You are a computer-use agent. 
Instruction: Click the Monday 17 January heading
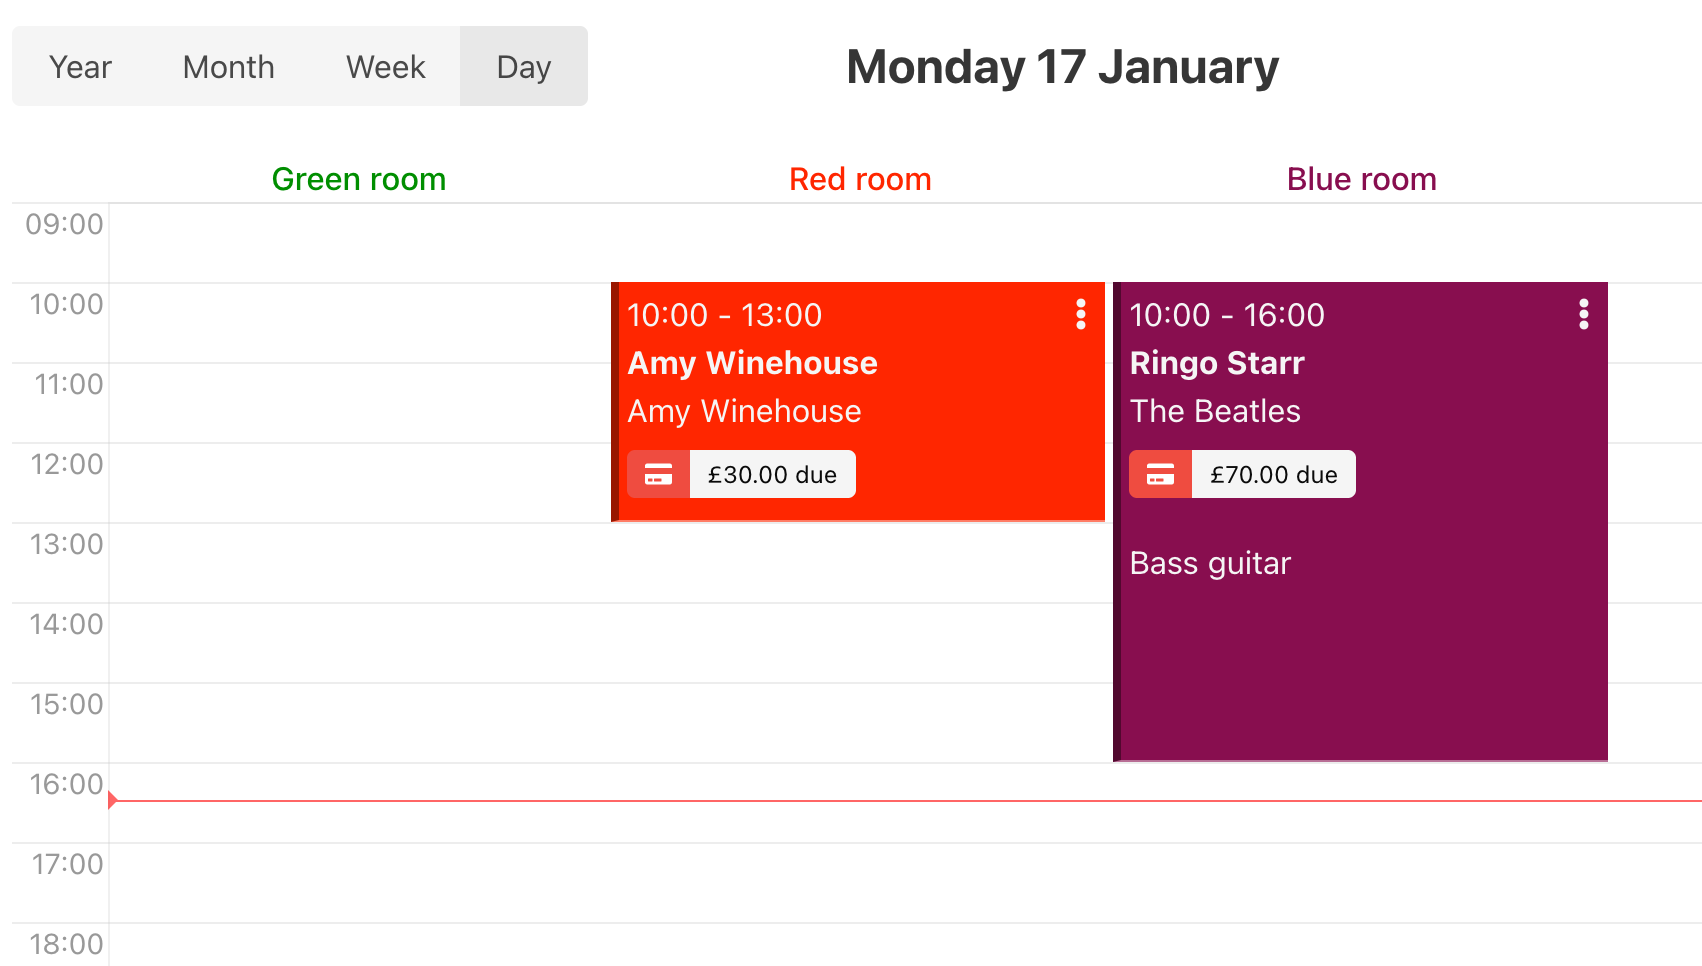1062,66
